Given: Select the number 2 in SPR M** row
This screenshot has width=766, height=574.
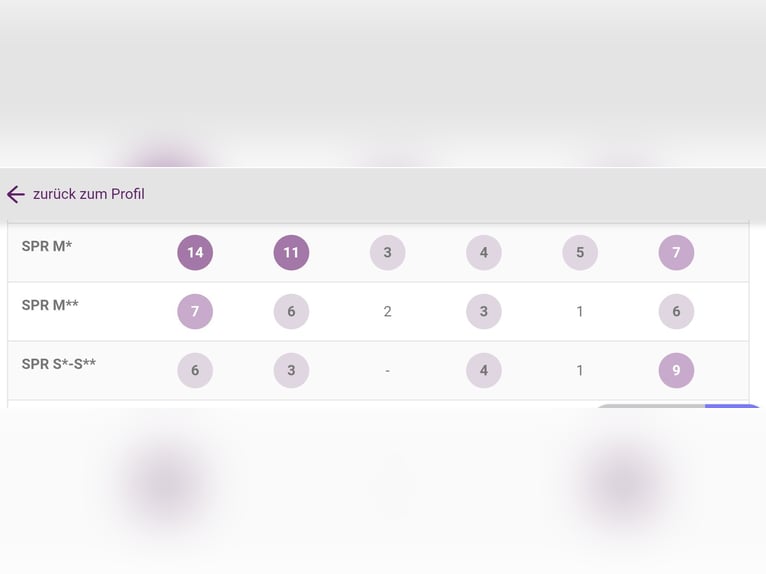Looking at the screenshot, I should (x=387, y=311).
